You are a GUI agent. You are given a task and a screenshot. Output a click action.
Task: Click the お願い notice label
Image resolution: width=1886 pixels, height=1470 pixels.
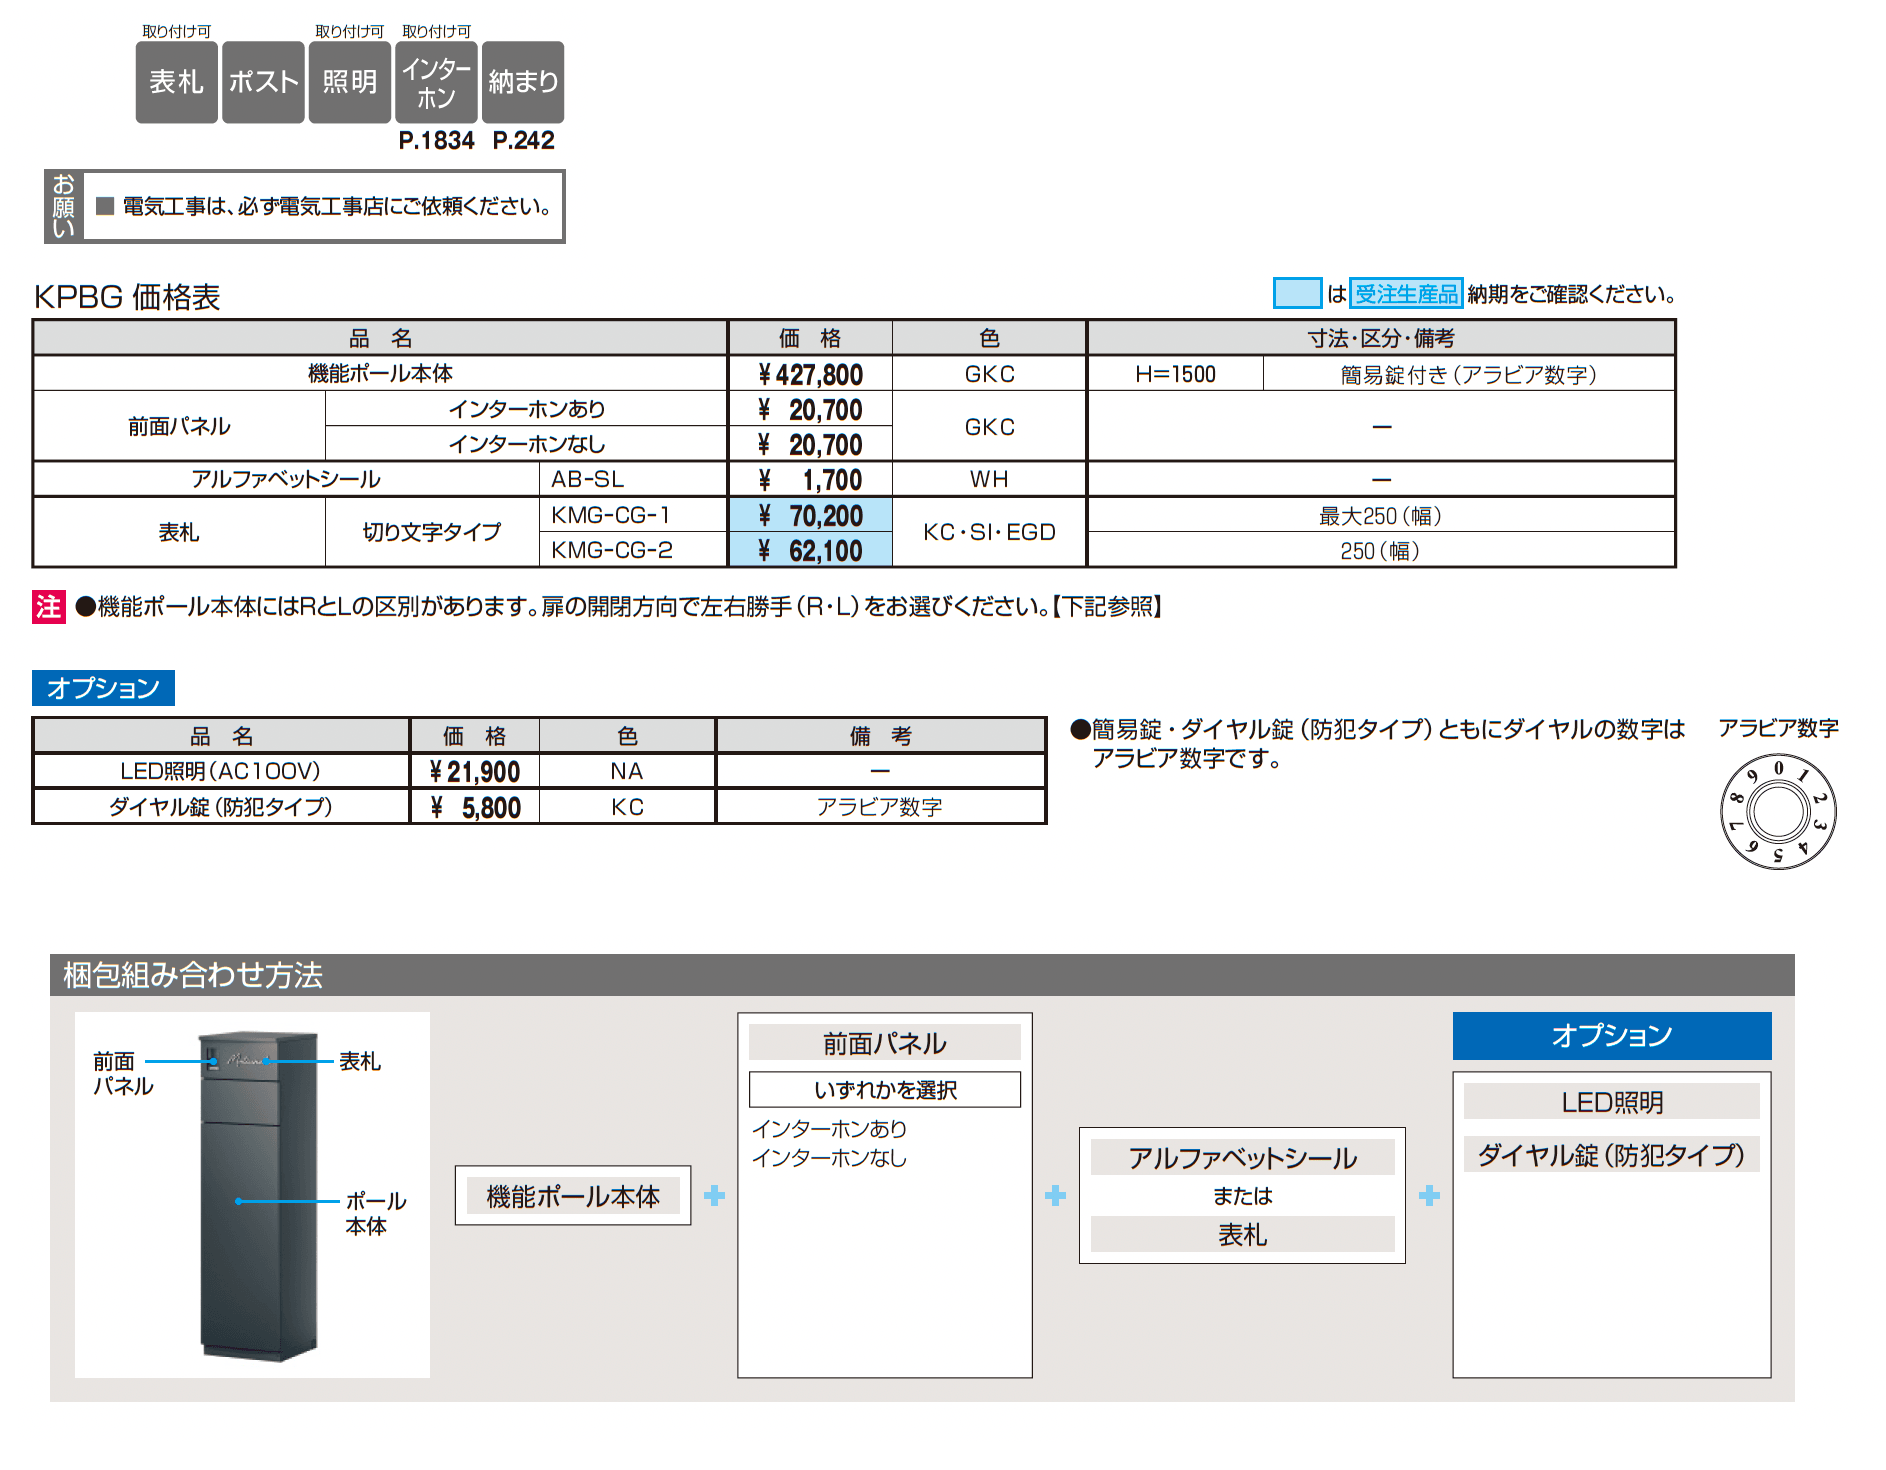coord(64,206)
